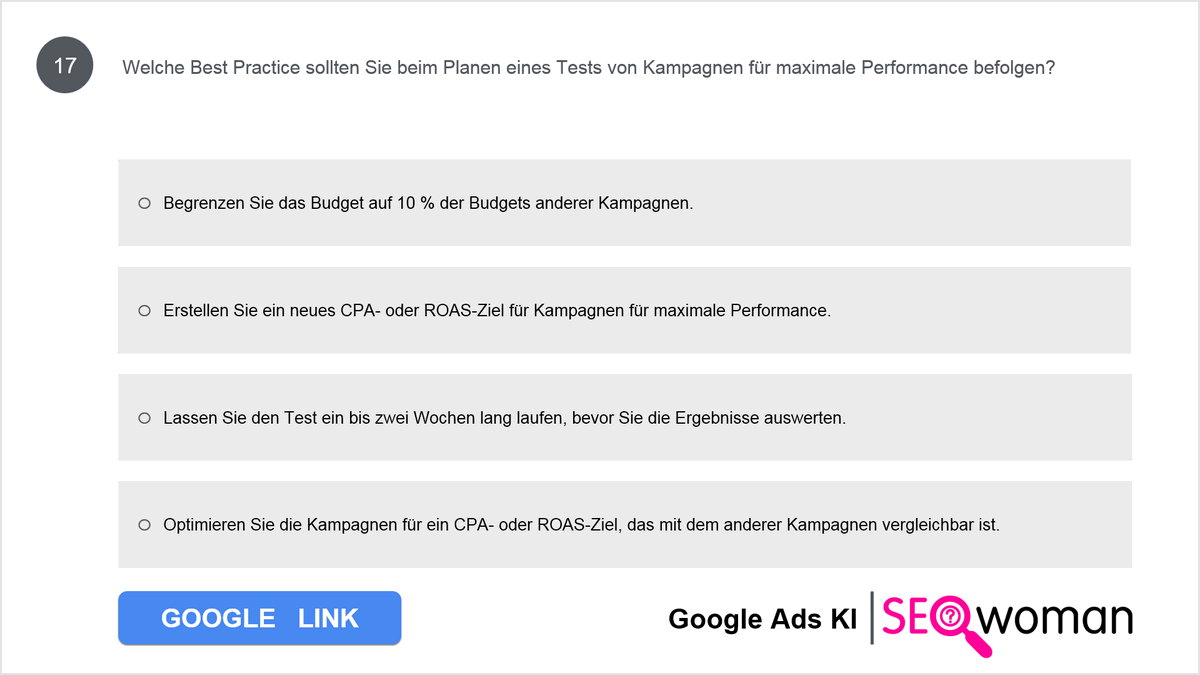Click the question number 17 badge

[x=65, y=66]
